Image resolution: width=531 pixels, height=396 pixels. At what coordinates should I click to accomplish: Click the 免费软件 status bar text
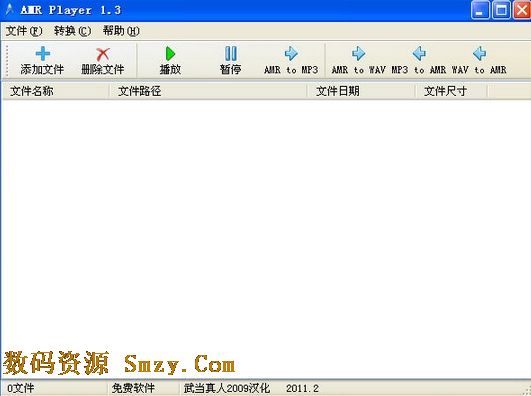coord(133,388)
